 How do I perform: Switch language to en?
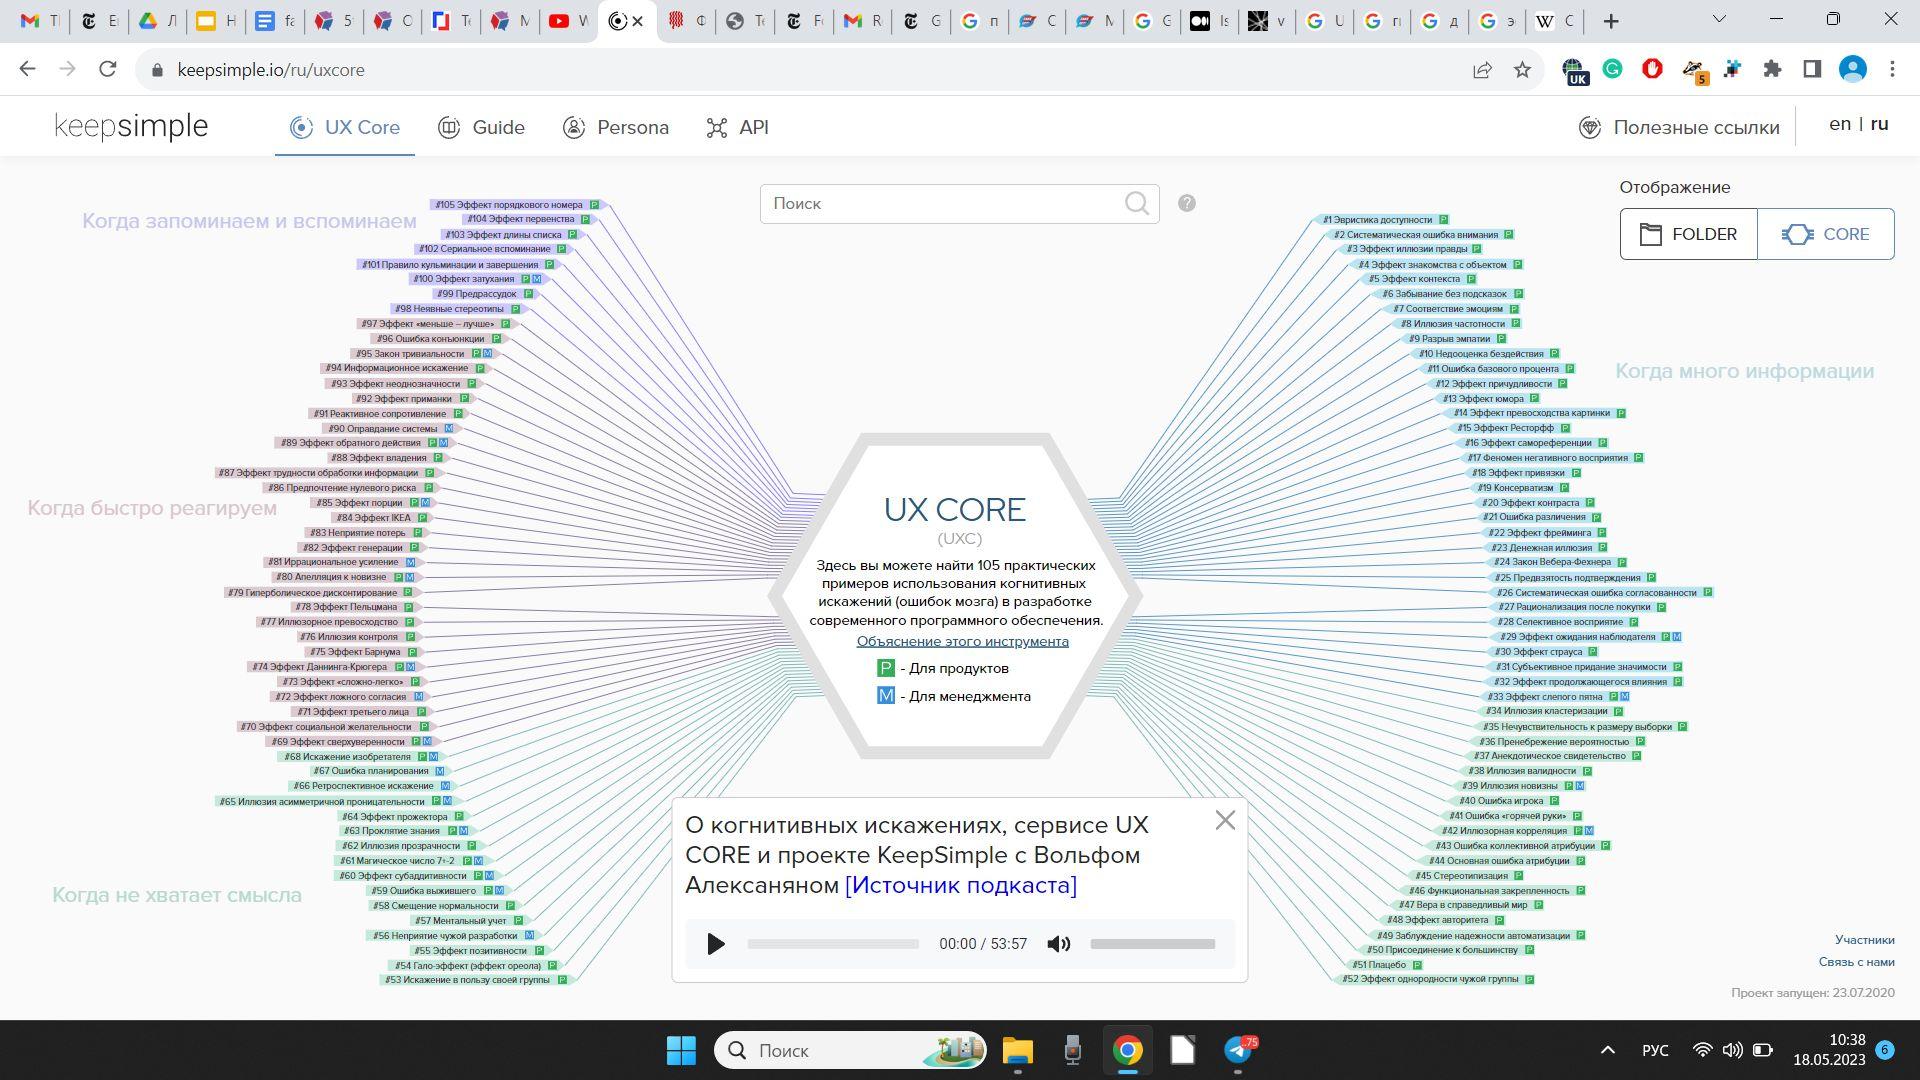click(x=1839, y=124)
